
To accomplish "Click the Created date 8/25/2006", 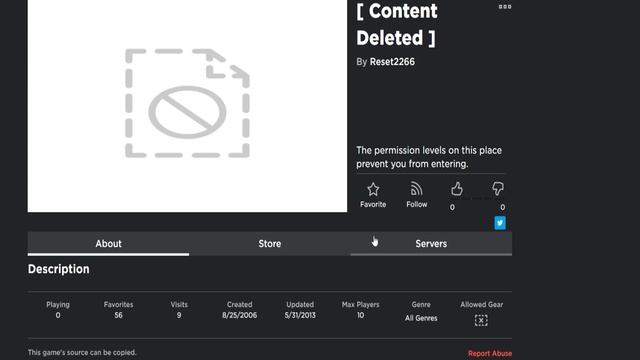I will tap(240, 315).
